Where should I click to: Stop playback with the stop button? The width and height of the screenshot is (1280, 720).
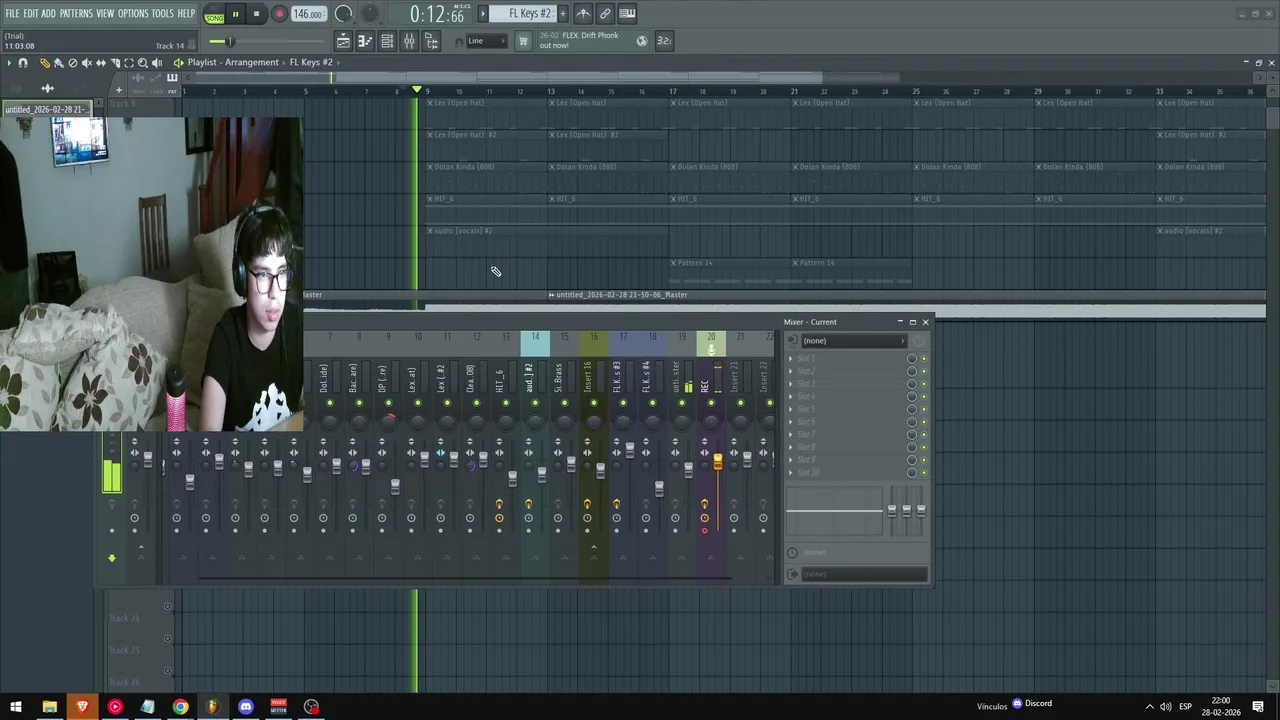(256, 14)
